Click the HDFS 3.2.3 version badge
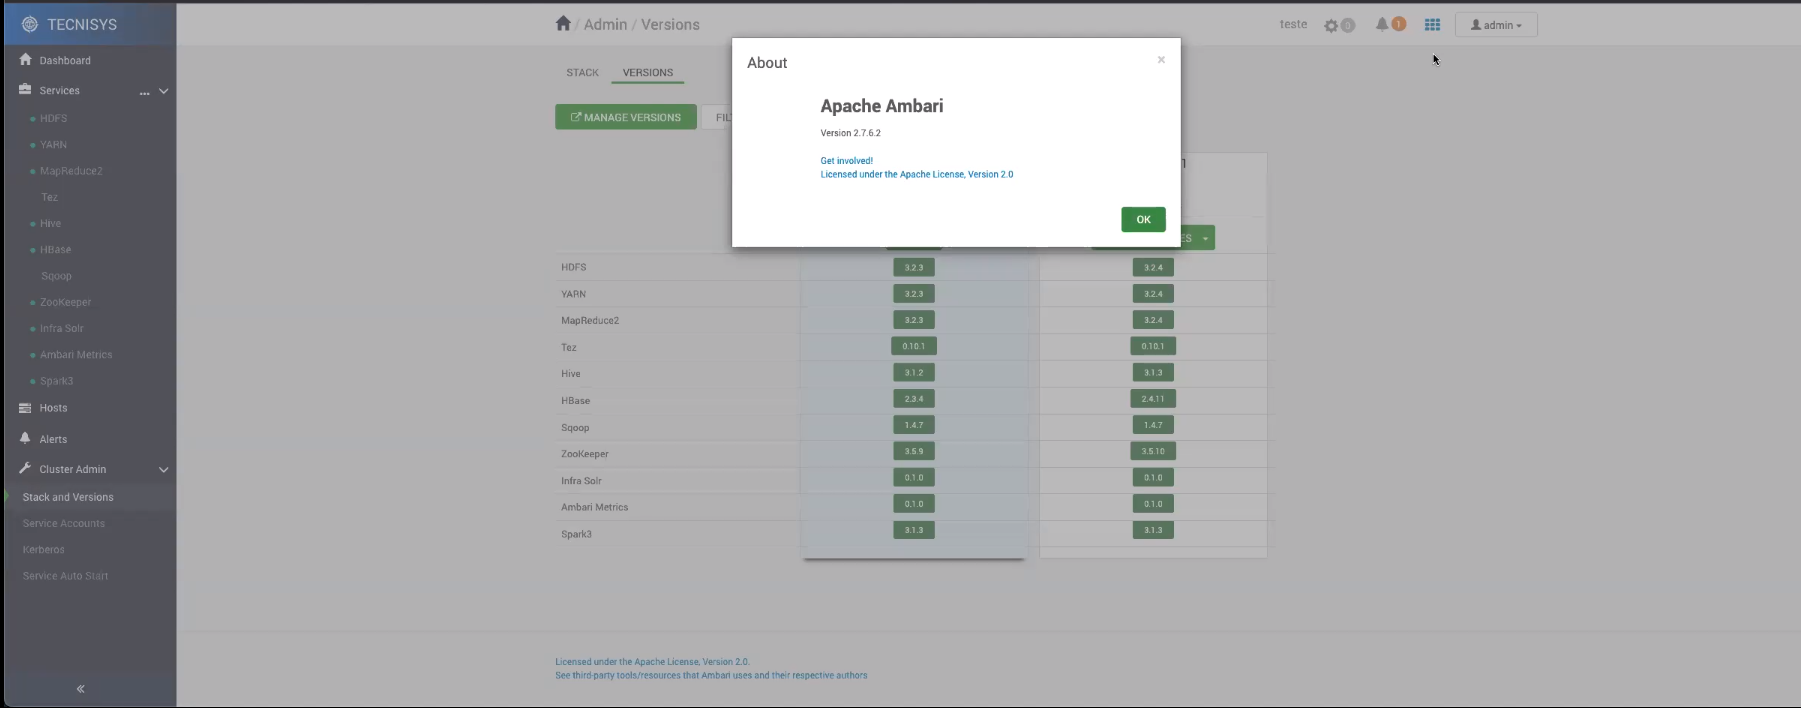 click(x=914, y=268)
